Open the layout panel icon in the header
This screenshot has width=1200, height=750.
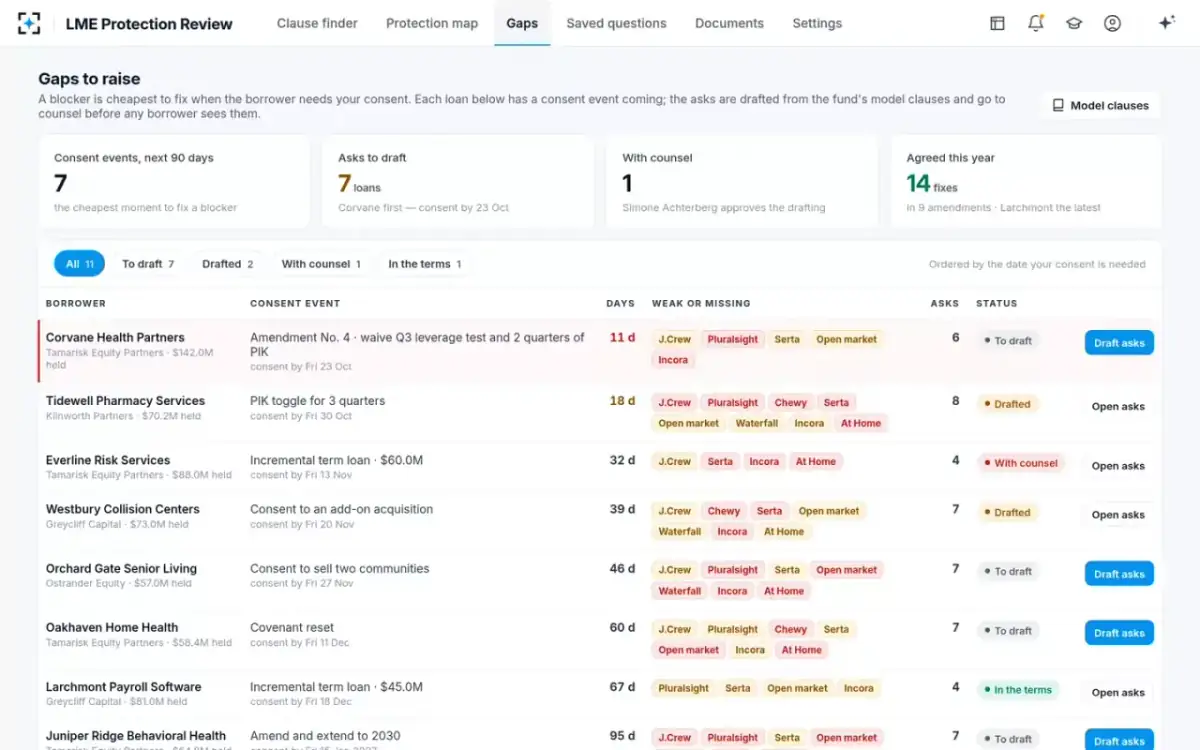coord(997,23)
